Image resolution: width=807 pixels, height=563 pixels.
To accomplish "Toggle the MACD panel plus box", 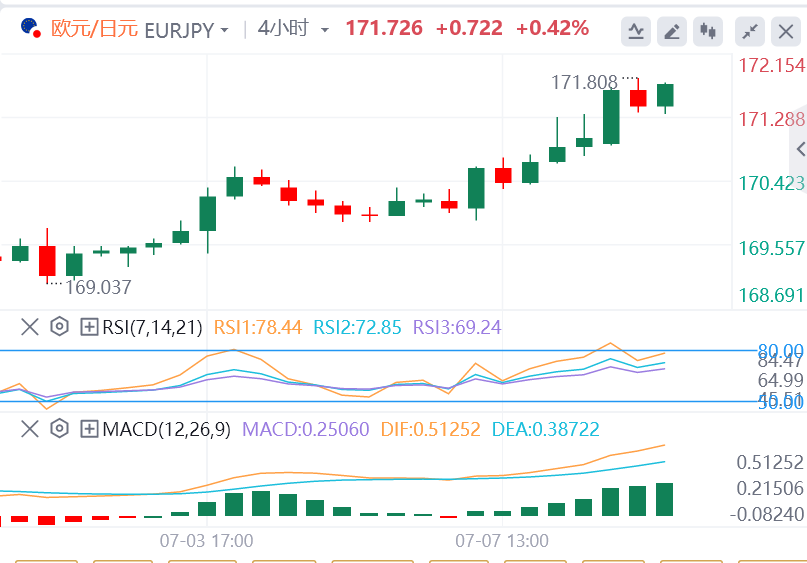I will pyautogui.click(x=89, y=429).
